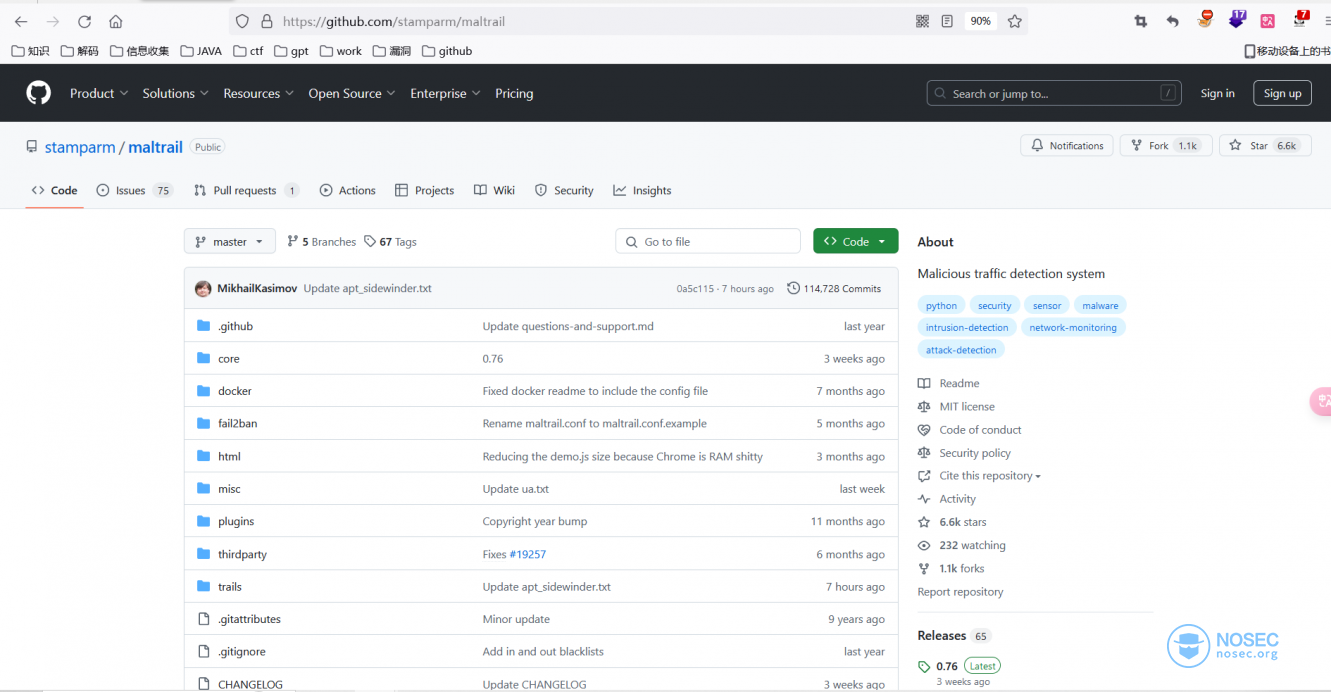Image resolution: width=1331 pixels, height=692 pixels.
Task: Go to the browser home page icon
Action: pos(116,21)
